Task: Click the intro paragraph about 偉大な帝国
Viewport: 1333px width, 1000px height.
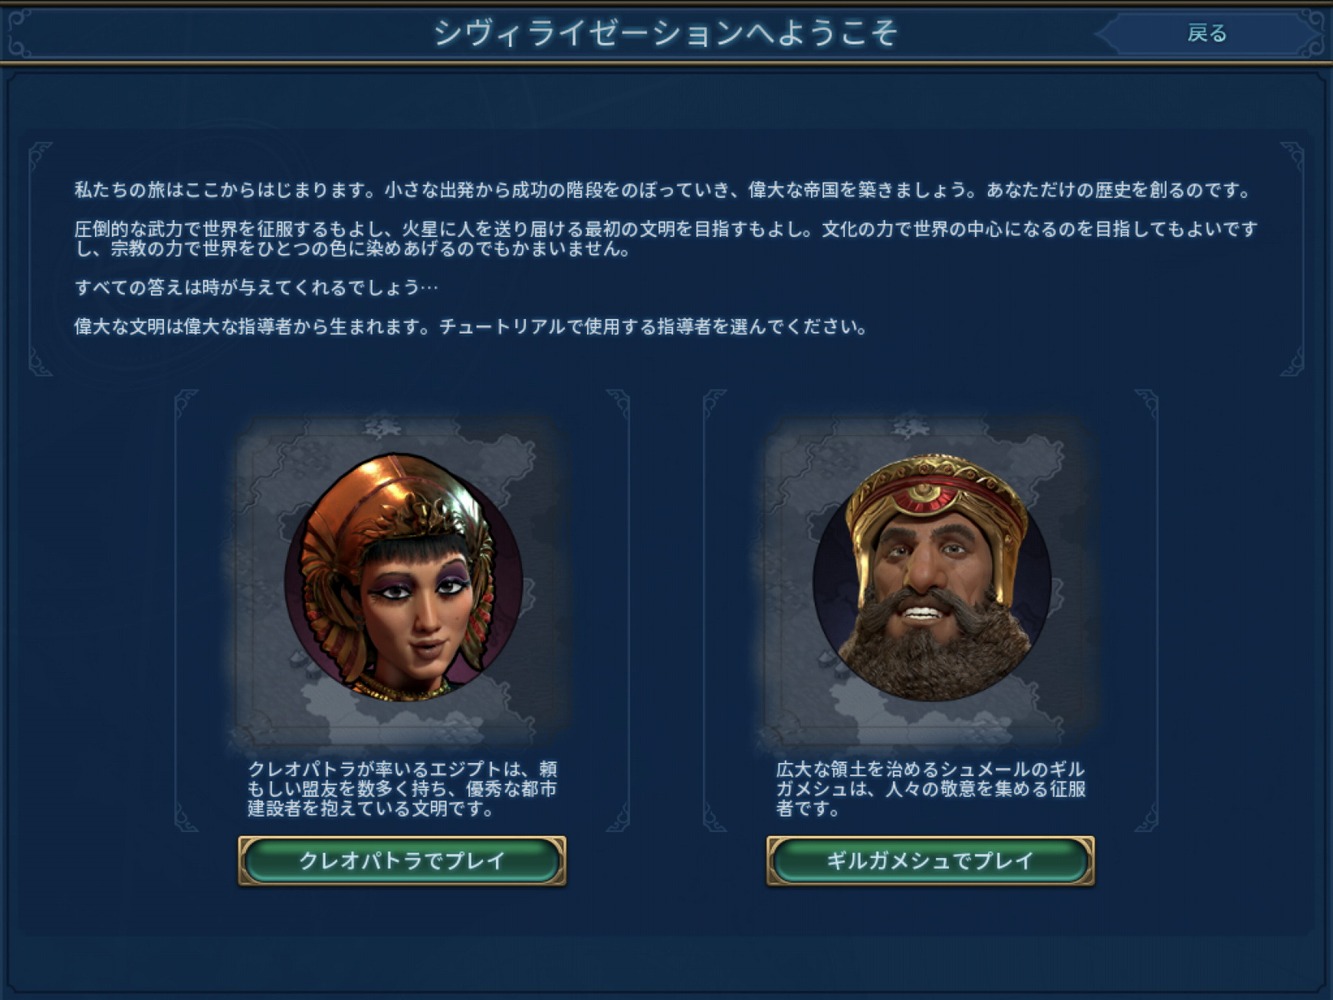Action: coord(663,189)
